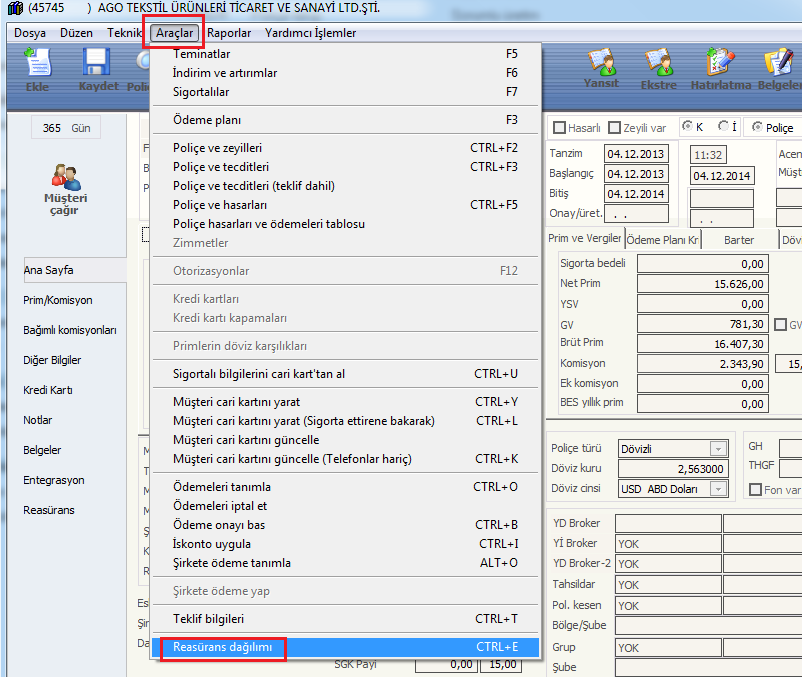802x677 pixels.
Task: Click the Net Prim input field
Action: [x=702, y=284]
